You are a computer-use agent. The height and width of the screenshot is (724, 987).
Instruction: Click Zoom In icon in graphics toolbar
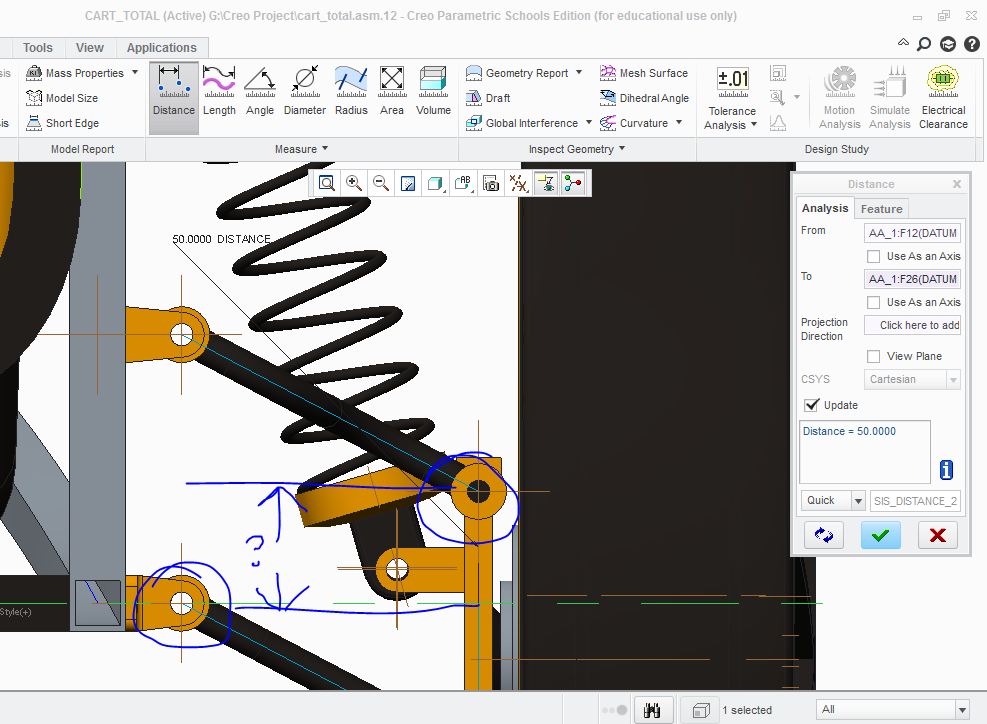pyautogui.click(x=354, y=183)
